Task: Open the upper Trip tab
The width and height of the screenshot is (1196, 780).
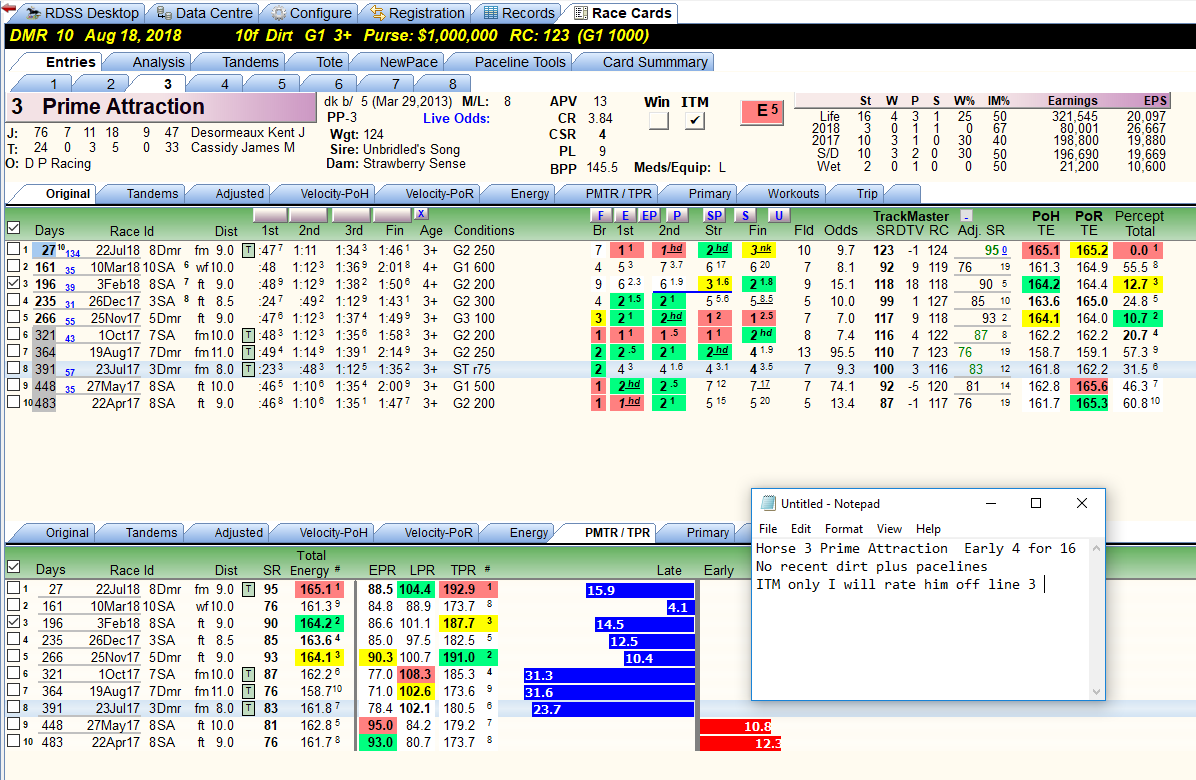Action: (866, 194)
